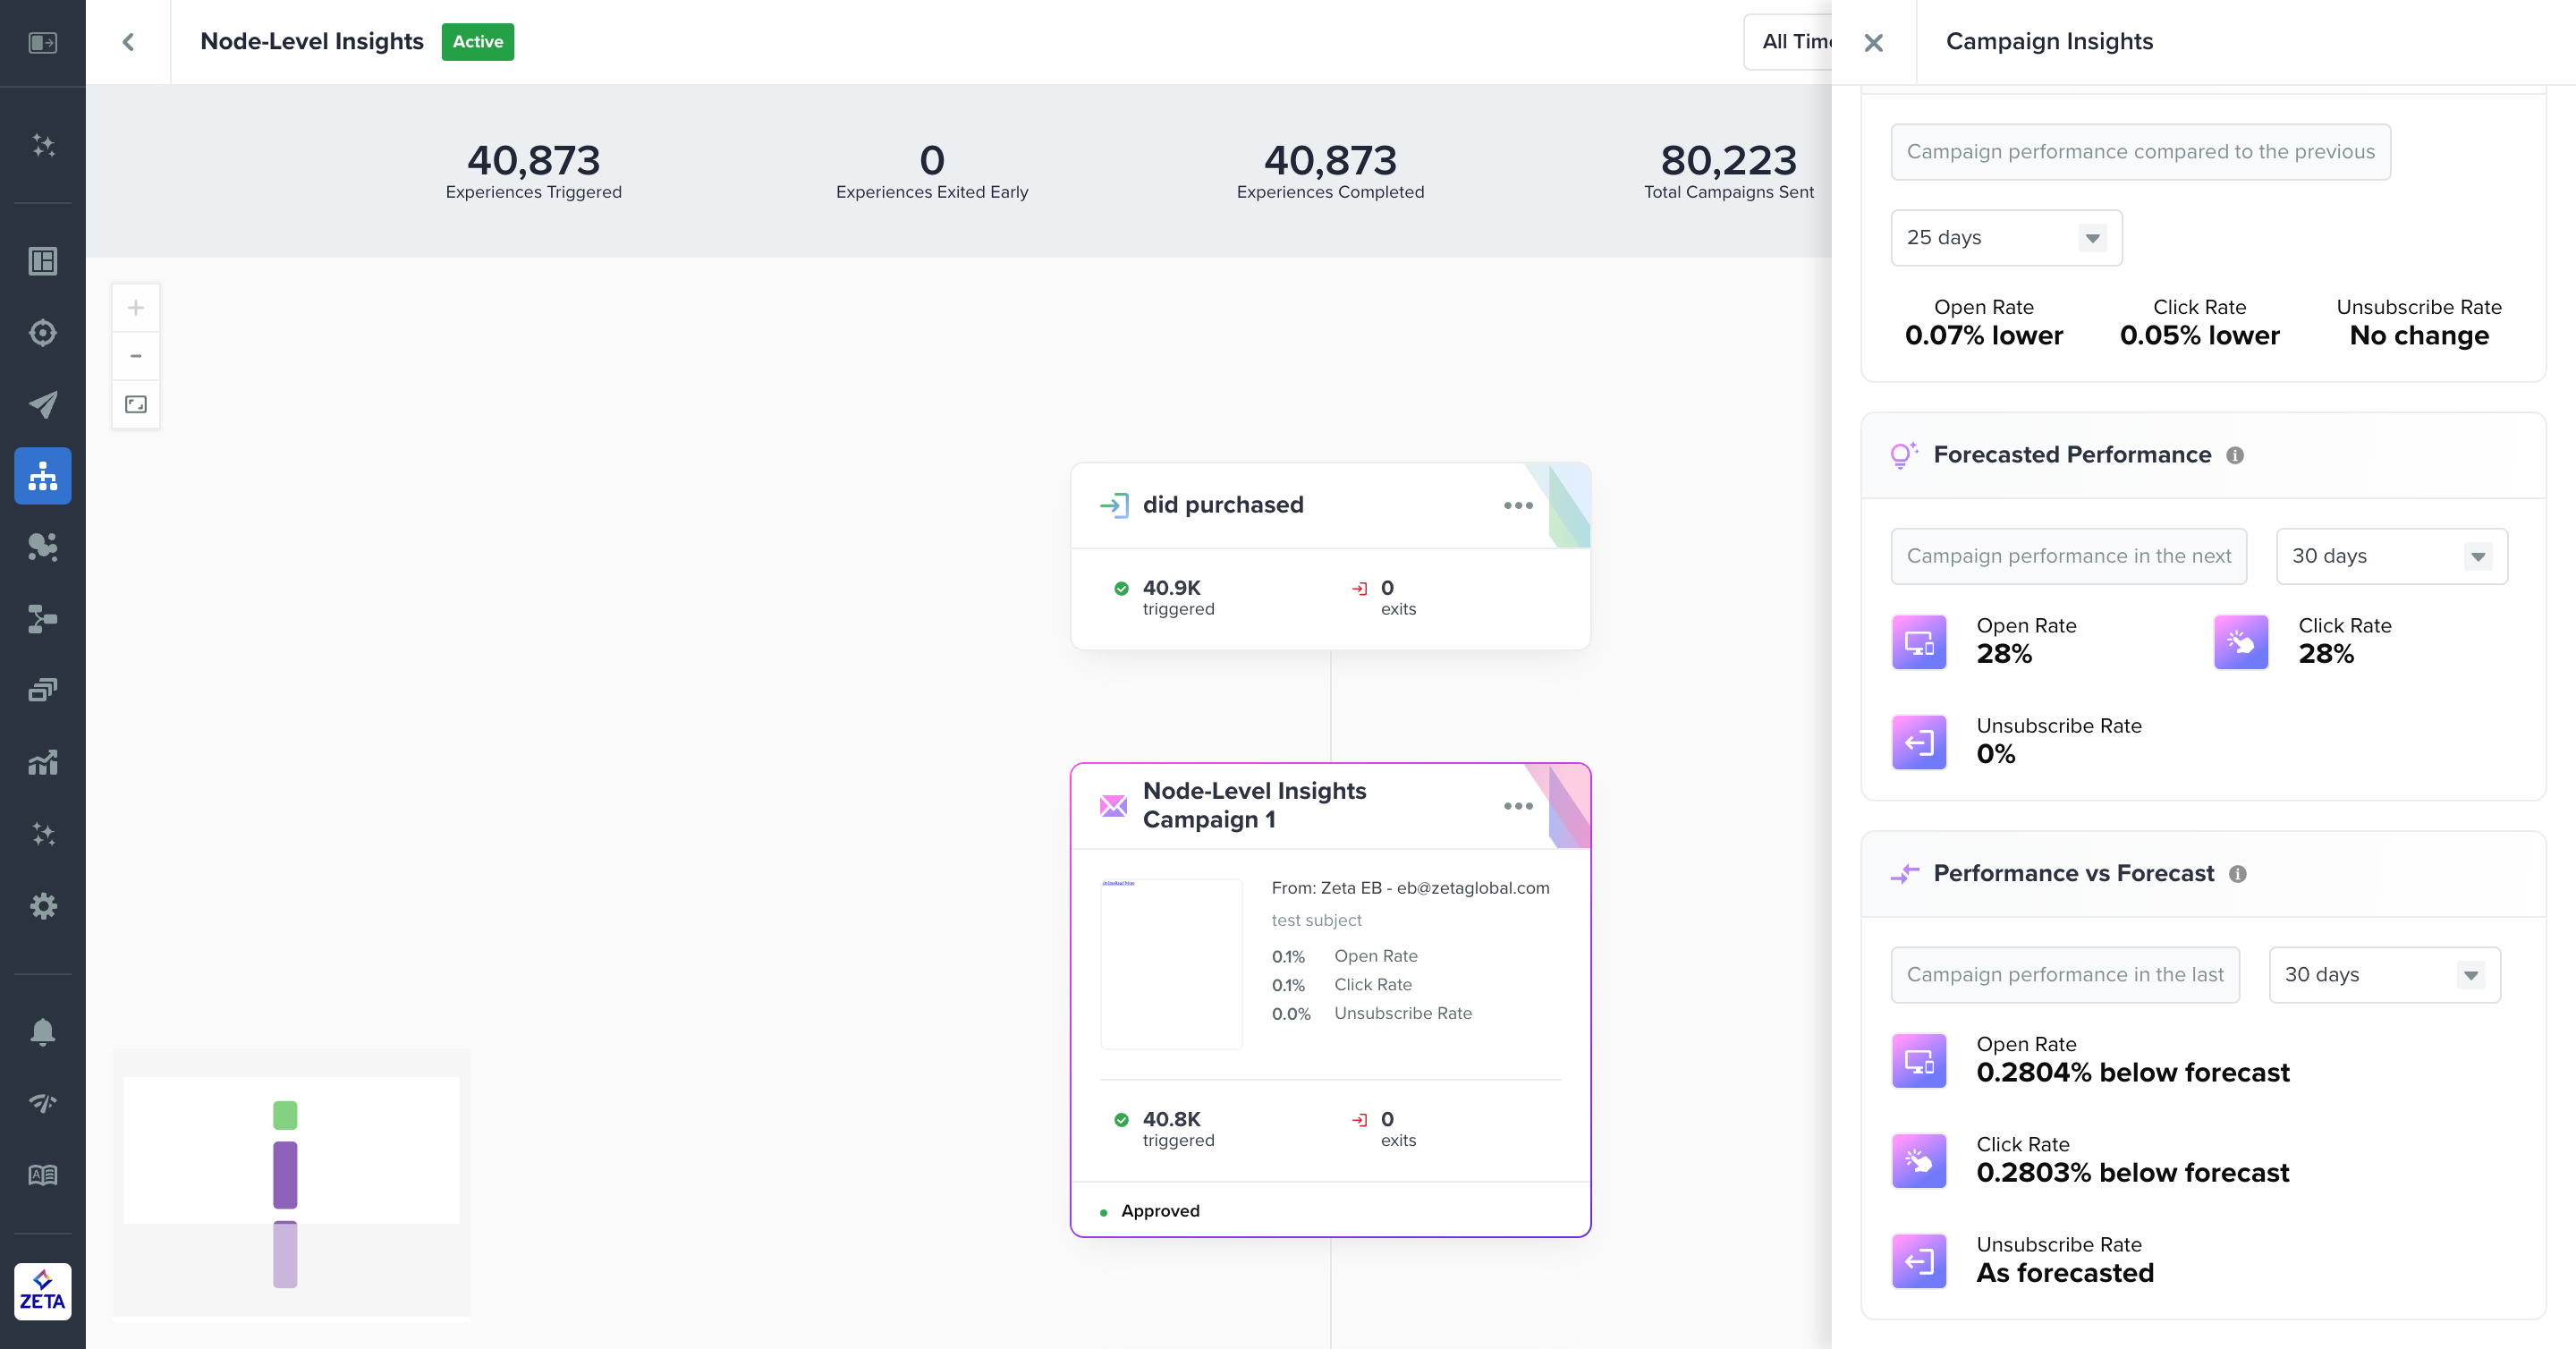This screenshot has width=2576, height=1349.
Task: Zoom in on the canvas with plus button
Action: pyautogui.click(x=136, y=308)
